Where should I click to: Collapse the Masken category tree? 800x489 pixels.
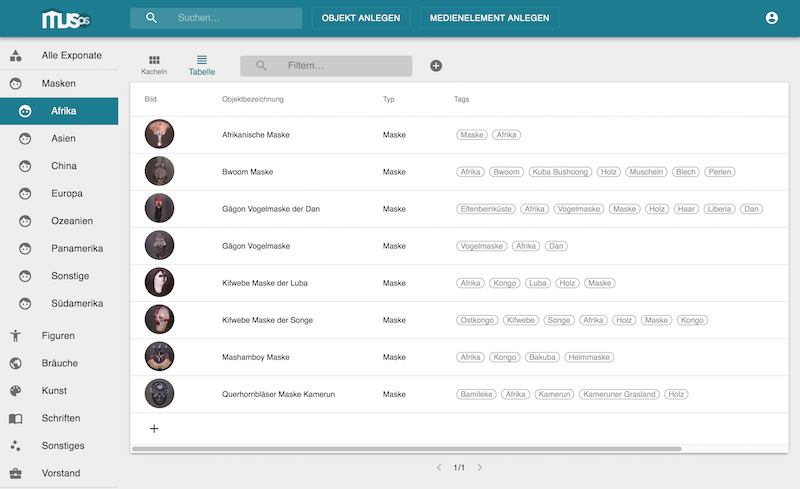click(x=58, y=83)
